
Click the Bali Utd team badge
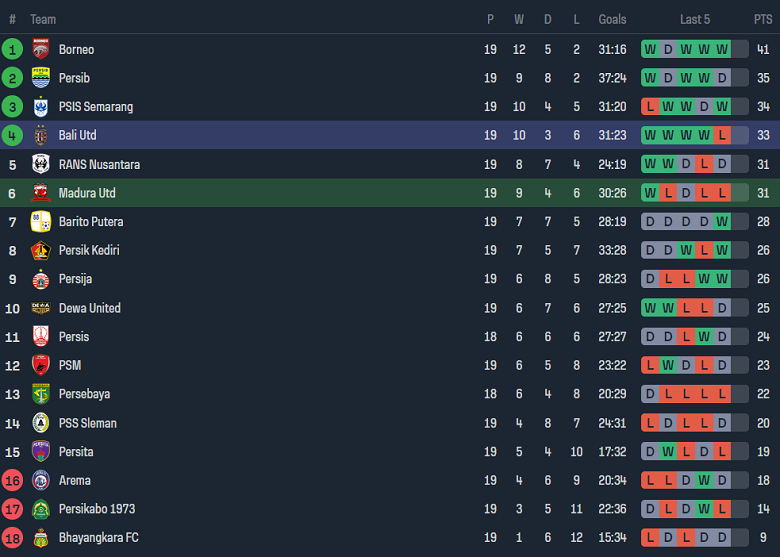[x=41, y=135]
